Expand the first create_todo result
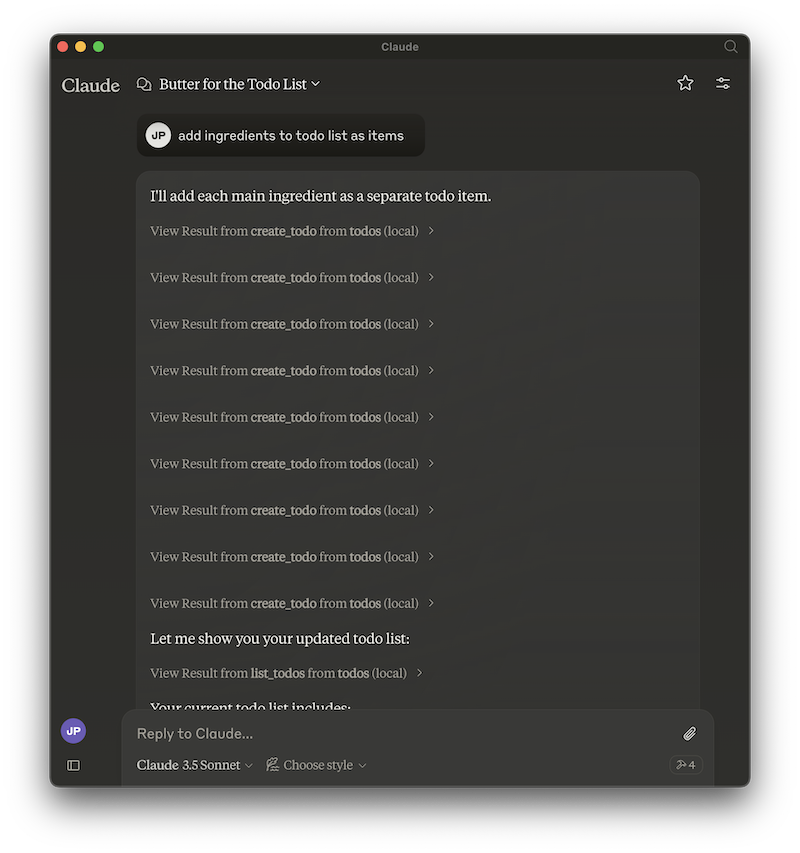Screen dimensions: 800x853 coord(290,231)
